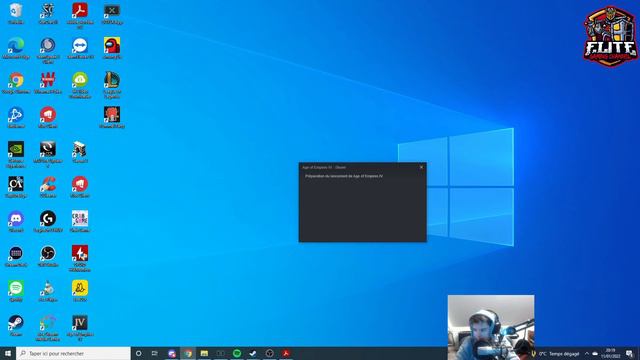Viewport: 640px width, 360px height.
Task: Click the launch preparation message text
Action: [344, 176]
